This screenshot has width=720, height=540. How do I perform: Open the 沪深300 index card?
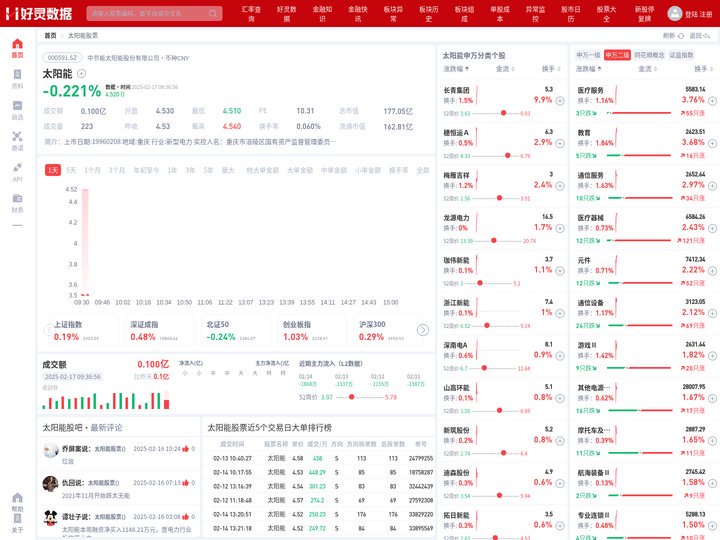click(386, 330)
